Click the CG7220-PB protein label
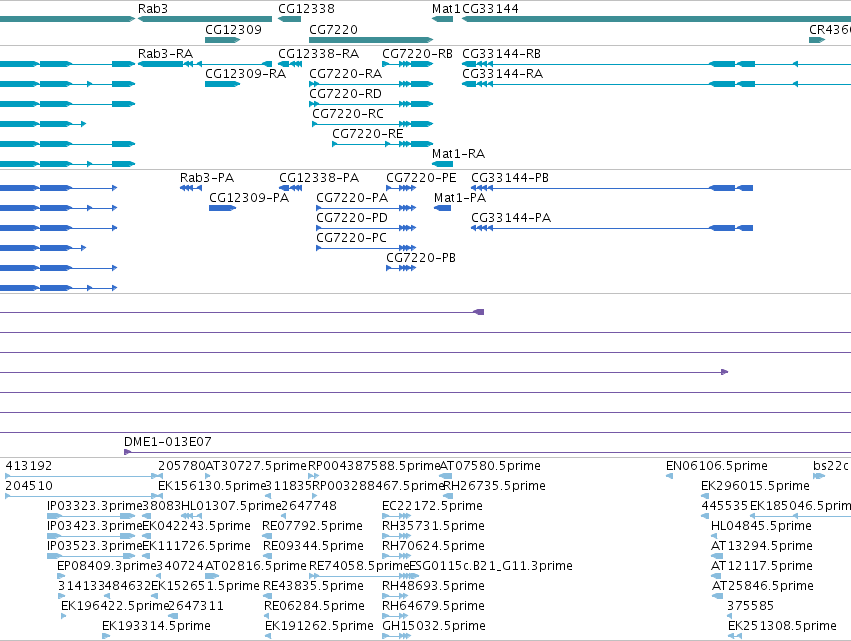 pyautogui.click(x=421, y=258)
